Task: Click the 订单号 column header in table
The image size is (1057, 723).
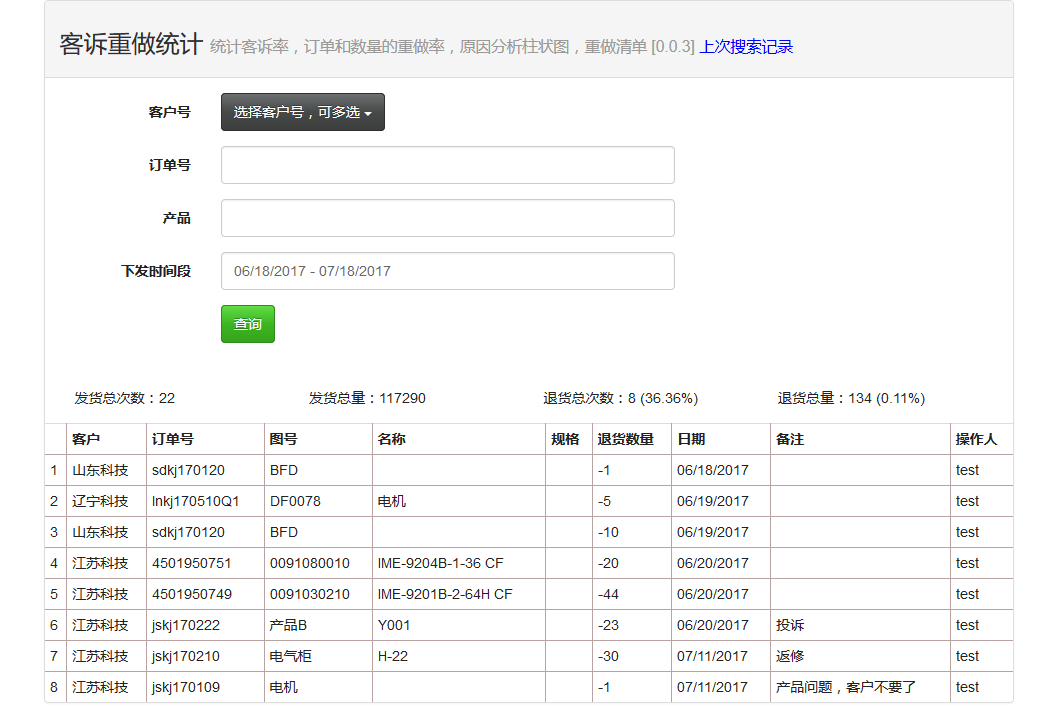Action: click(x=173, y=439)
